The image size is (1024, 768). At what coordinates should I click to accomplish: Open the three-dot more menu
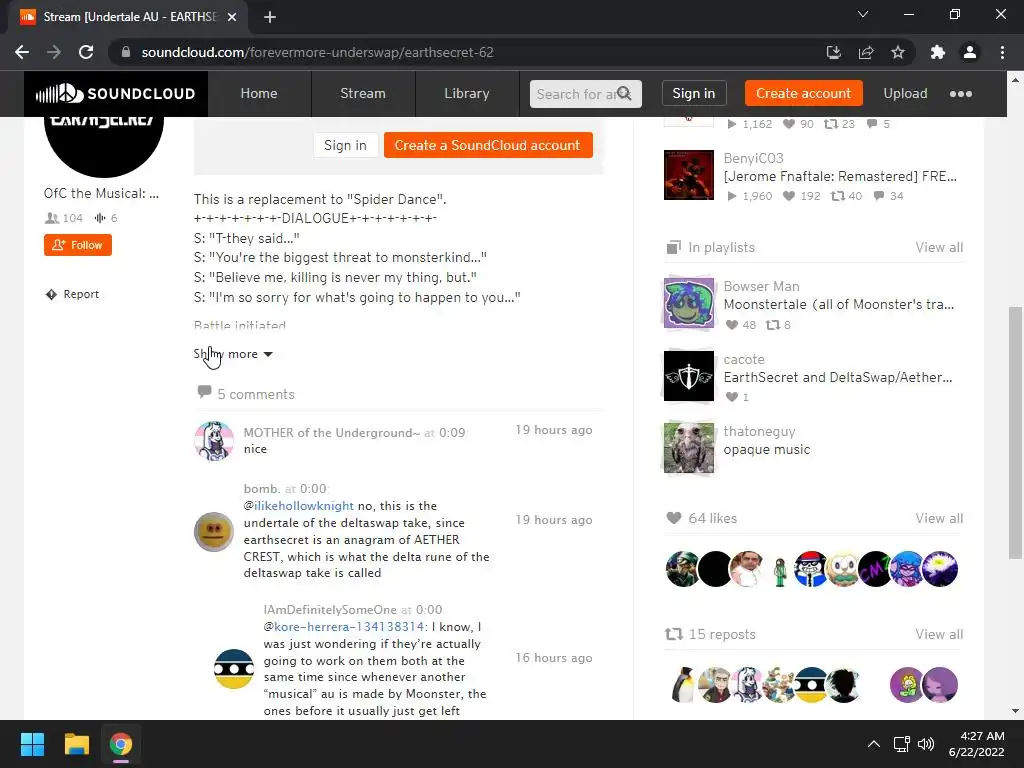(x=961, y=94)
